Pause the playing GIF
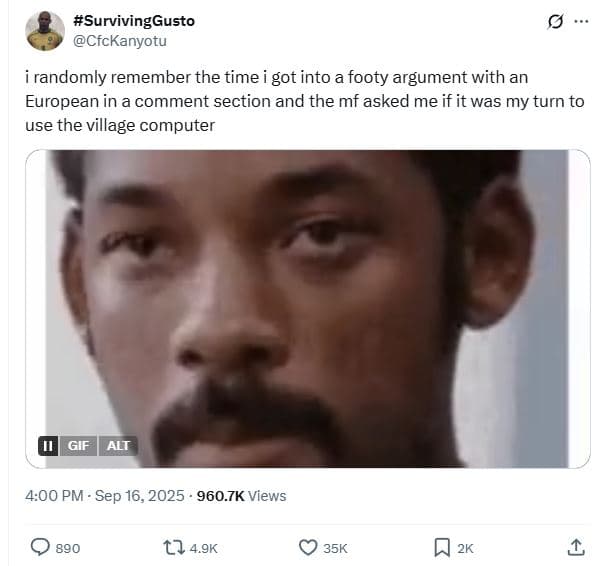 click(x=48, y=446)
